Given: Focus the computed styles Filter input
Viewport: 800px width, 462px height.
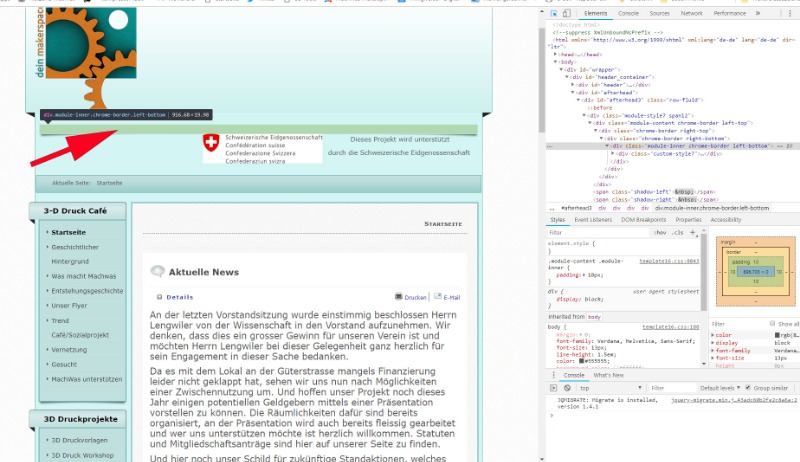Looking at the screenshot, I should (739, 324).
